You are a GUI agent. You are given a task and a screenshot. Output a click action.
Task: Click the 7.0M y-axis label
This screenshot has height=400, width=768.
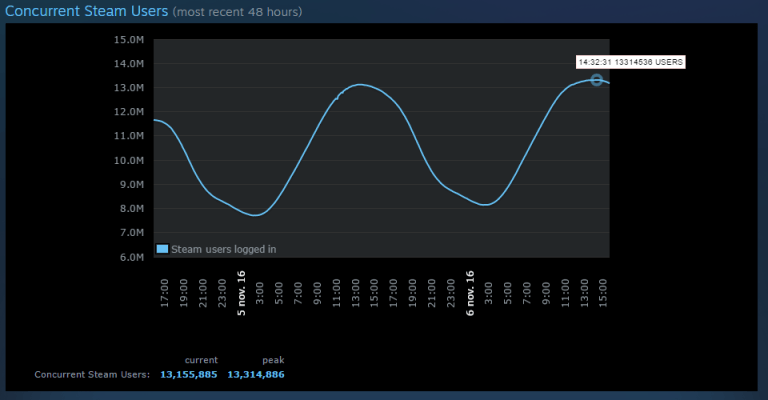131,233
